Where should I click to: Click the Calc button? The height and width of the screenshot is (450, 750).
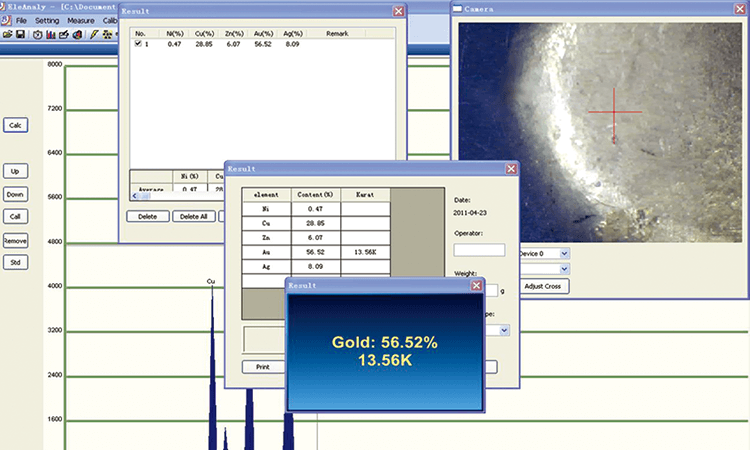(15, 125)
